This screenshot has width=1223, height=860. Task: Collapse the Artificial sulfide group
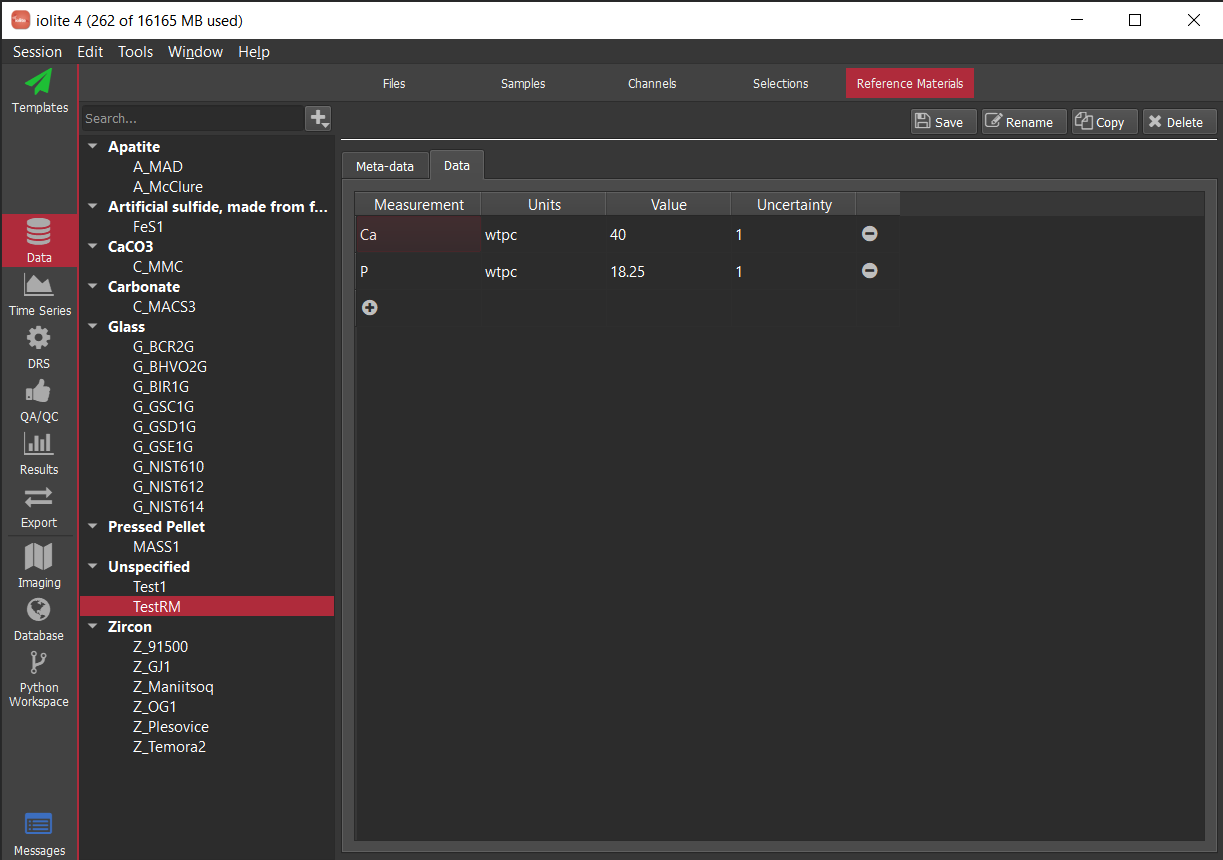point(93,207)
